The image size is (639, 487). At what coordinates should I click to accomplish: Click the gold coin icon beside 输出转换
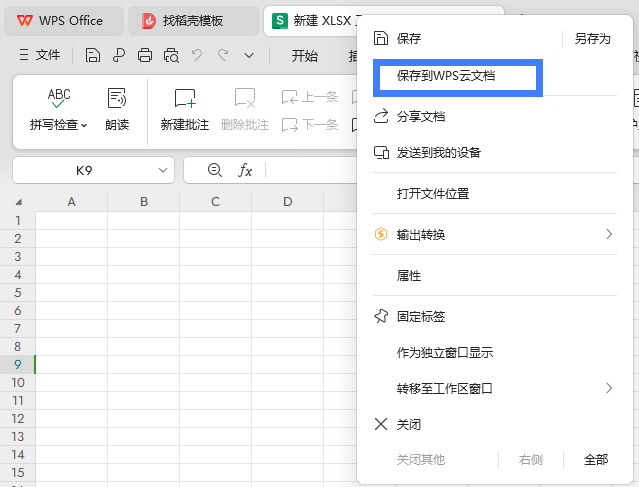point(381,234)
